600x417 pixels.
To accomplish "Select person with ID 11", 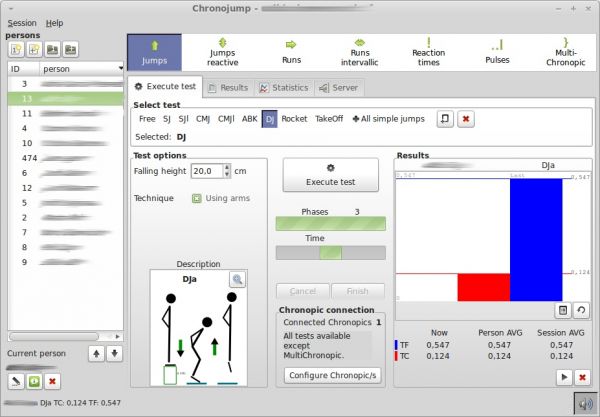I will [65, 114].
